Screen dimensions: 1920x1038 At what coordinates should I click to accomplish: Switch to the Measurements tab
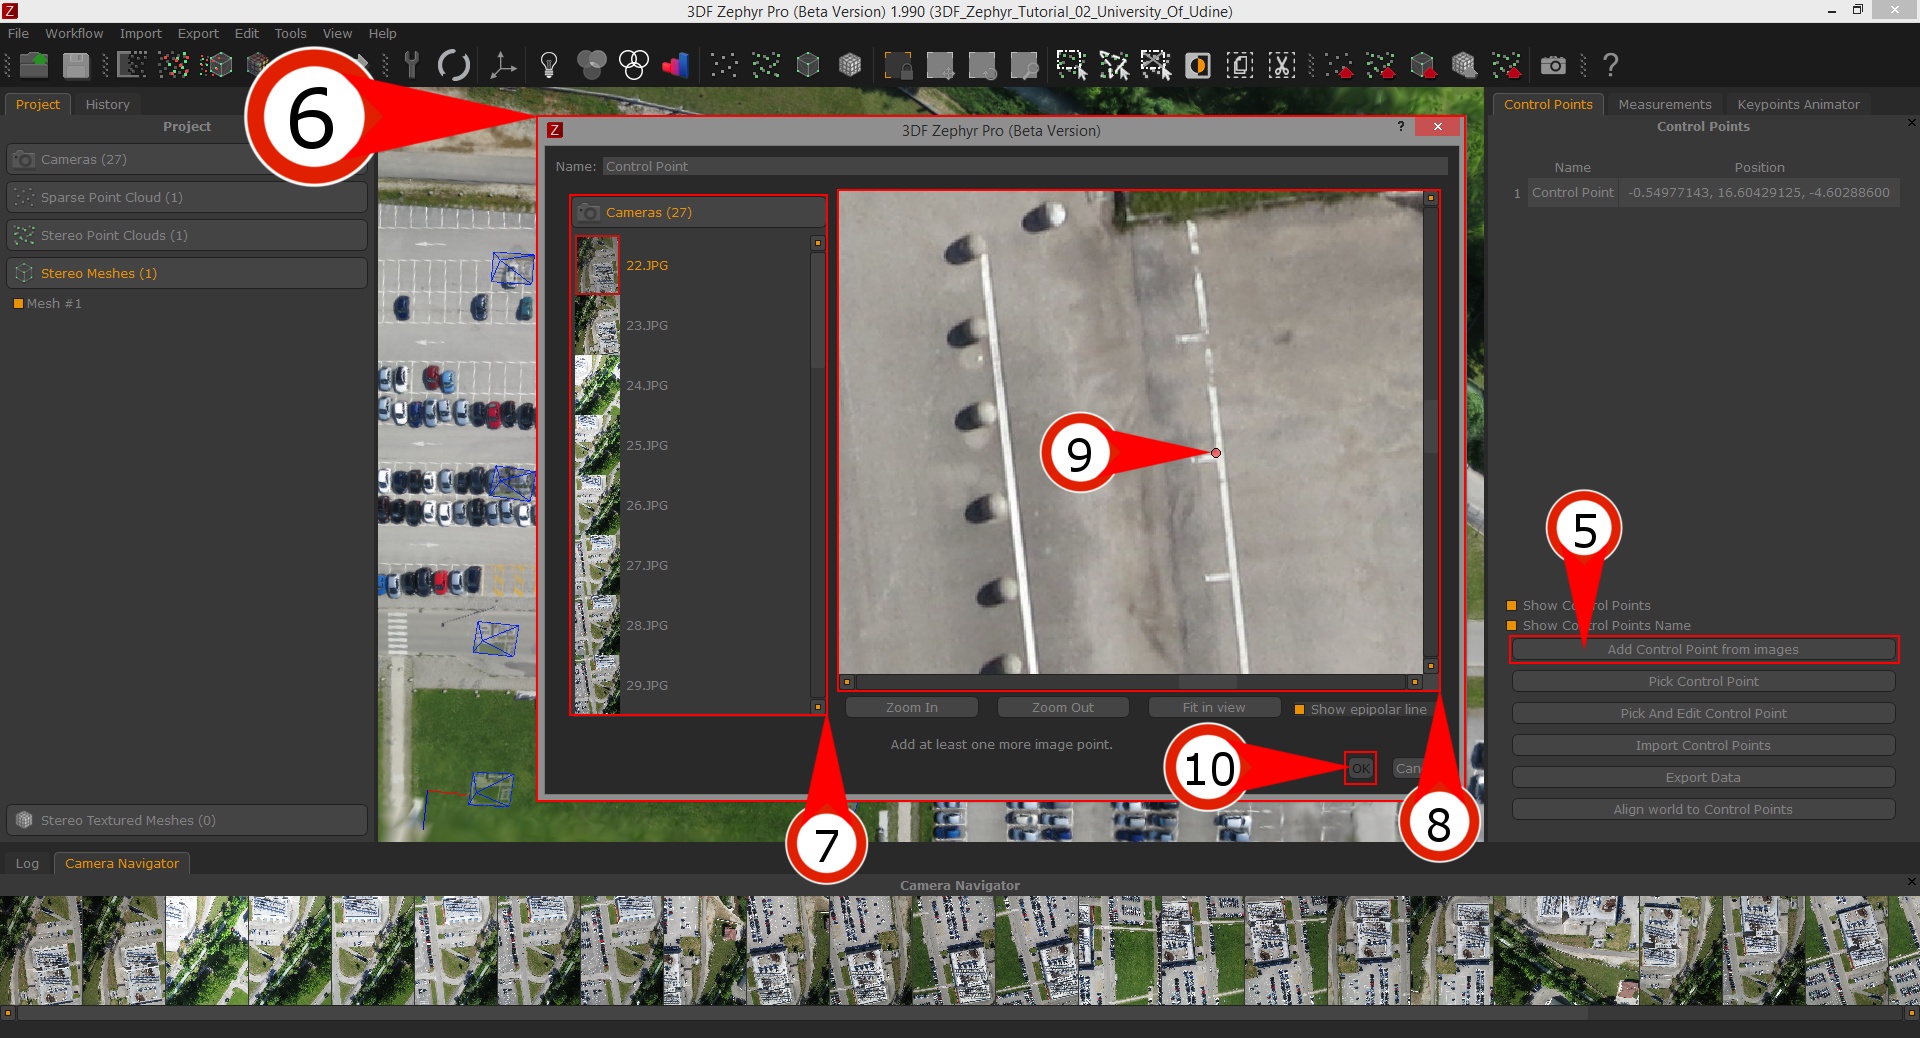pos(1663,104)
